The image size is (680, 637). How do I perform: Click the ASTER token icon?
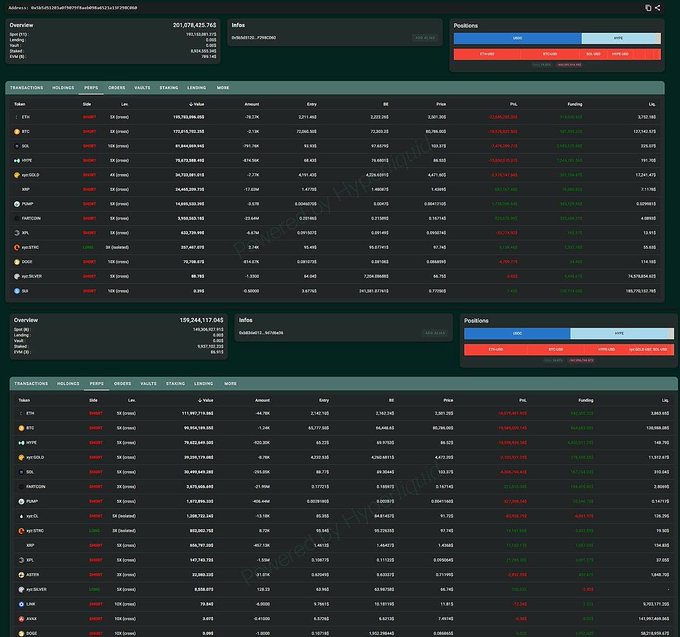(21, 575)
